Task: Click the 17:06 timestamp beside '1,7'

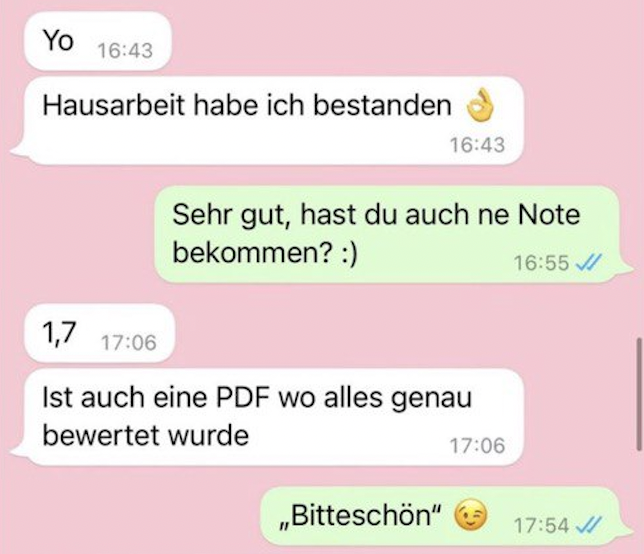Action: (x=129, y=343)
